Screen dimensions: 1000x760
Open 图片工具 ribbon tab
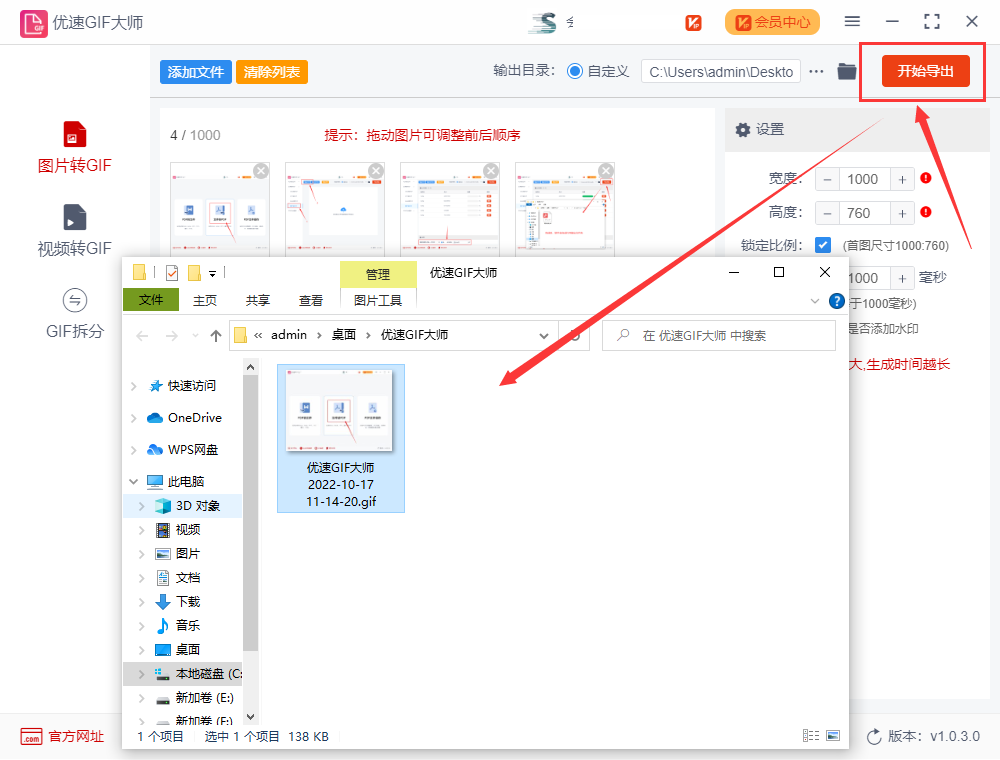(x=378, y=300)
